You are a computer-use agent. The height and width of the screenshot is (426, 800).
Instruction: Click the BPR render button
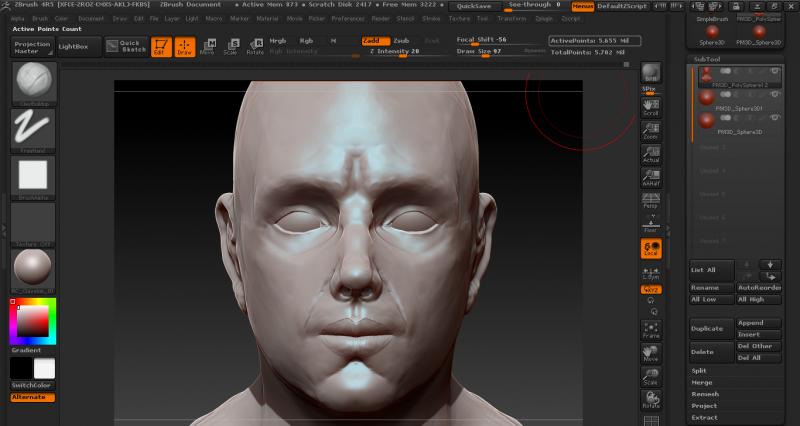[x=651, y=74]
